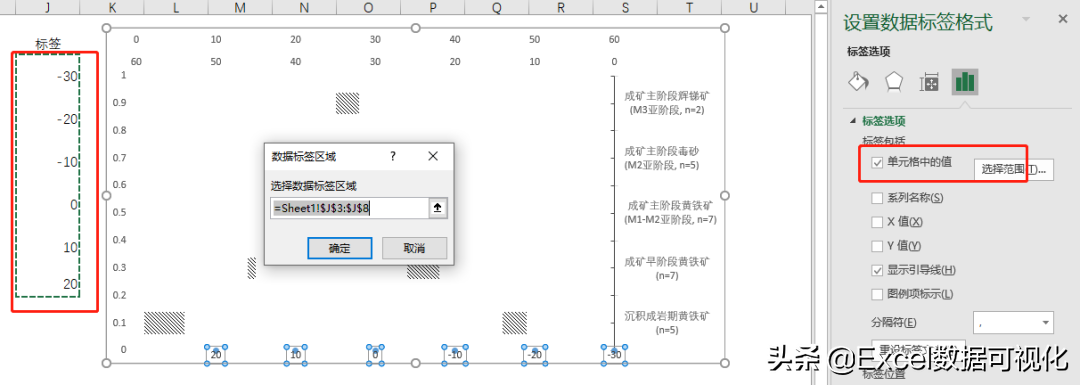This screenshot has height=385, width=1080.
Task: Click the collapse dialog range picker icon
Action: (437, 208)
